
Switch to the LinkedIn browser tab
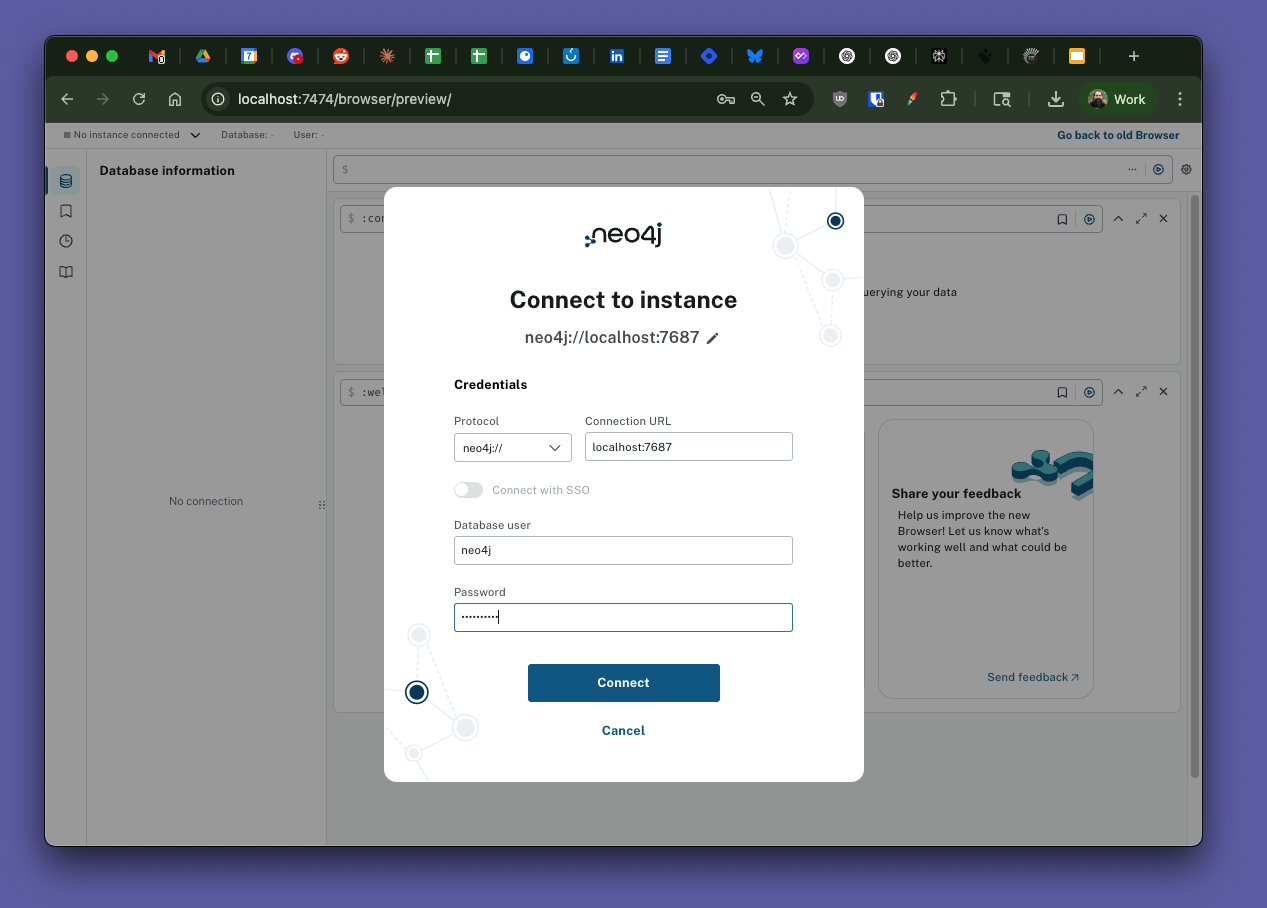coord(617,56)
